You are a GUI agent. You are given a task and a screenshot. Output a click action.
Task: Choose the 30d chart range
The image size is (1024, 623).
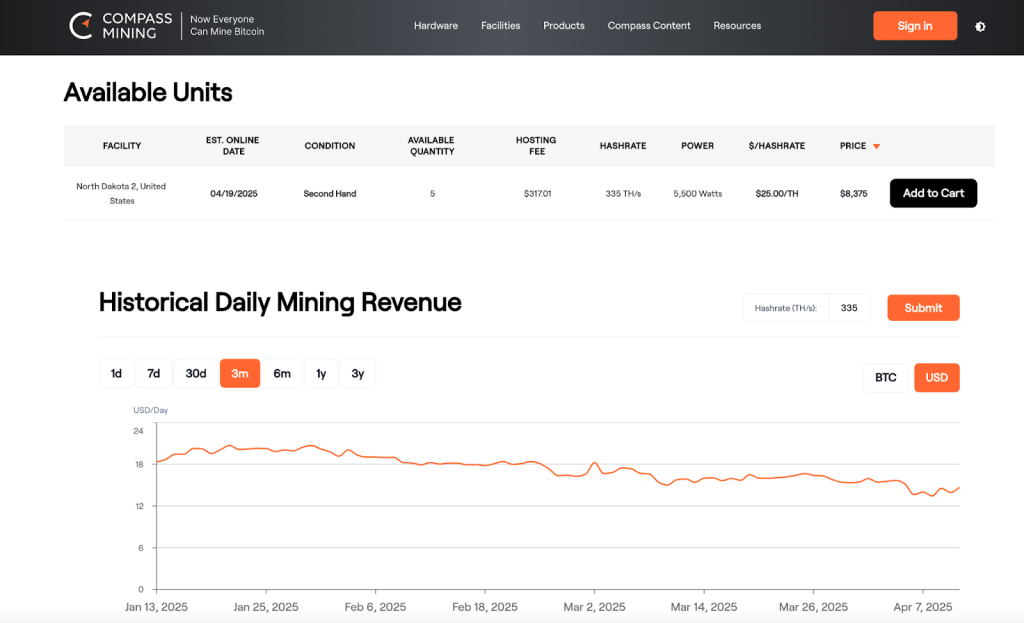pos(196,374)
